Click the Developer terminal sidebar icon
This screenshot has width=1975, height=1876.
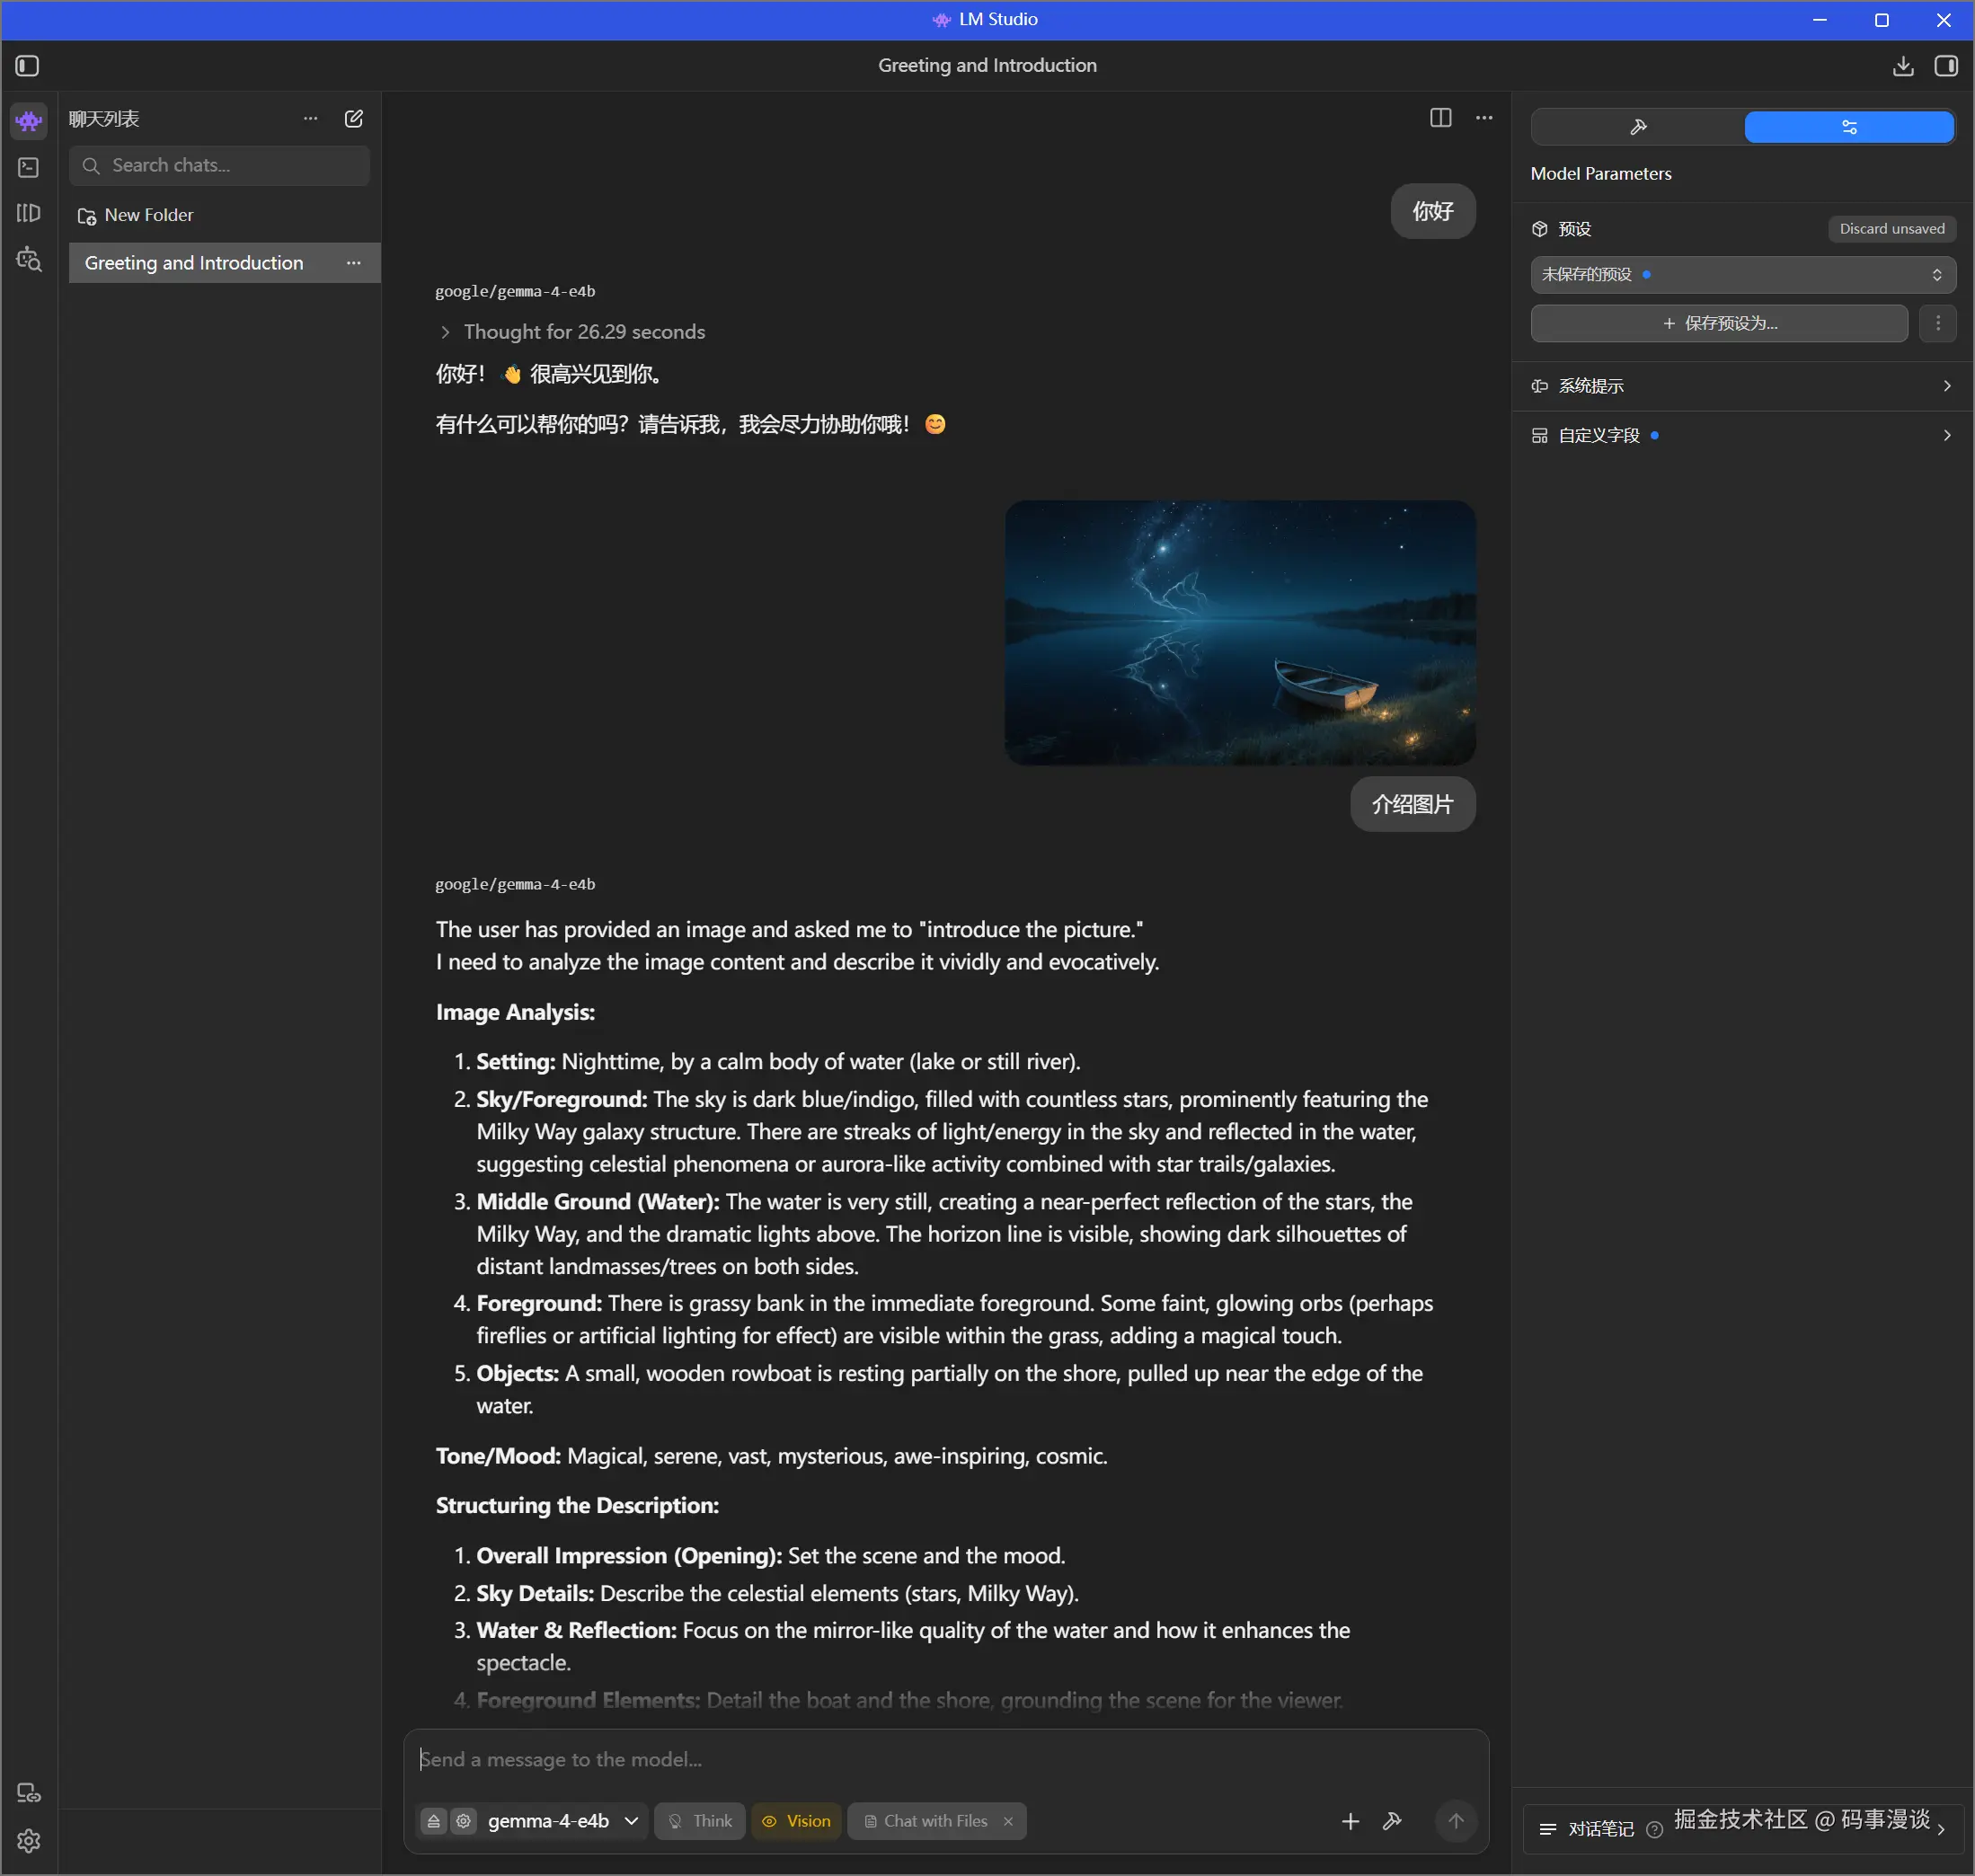coord(29,167)
